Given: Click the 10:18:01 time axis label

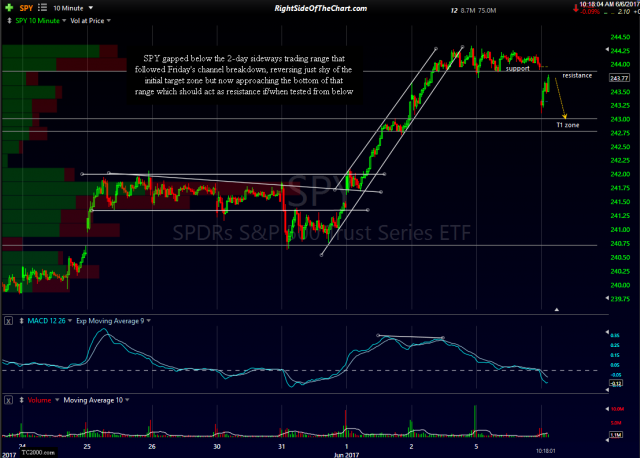Looking at the screenshot, I should 546,451.
